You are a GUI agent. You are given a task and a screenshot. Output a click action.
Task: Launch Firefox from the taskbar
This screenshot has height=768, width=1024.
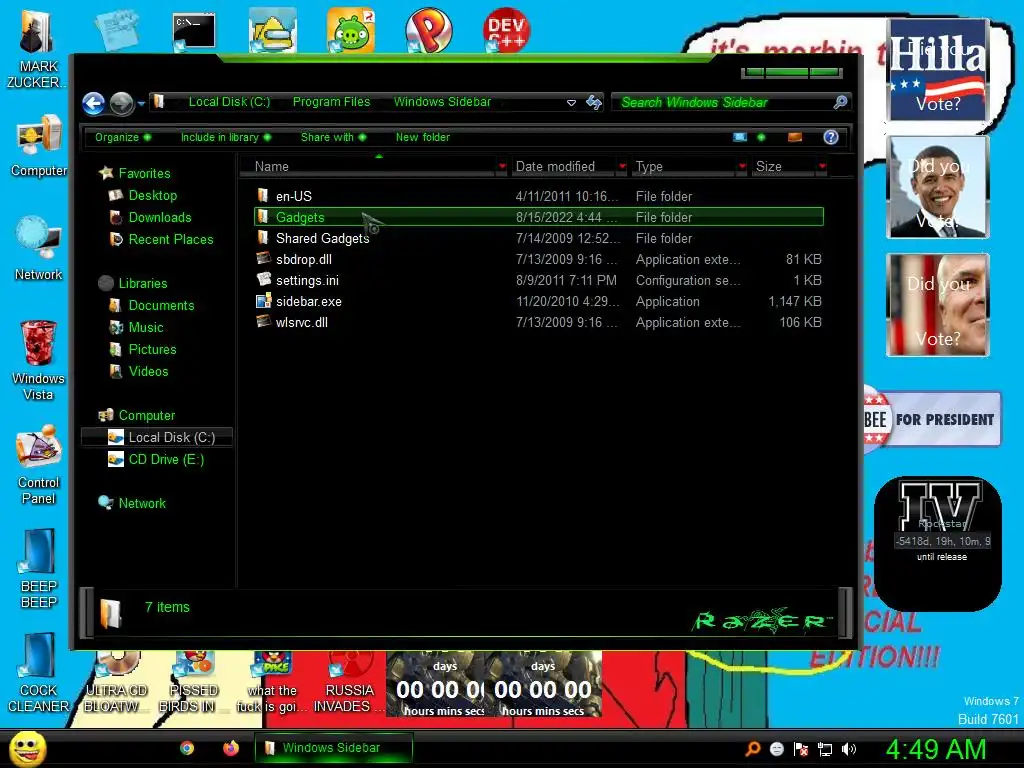click(x=231, y=748)
